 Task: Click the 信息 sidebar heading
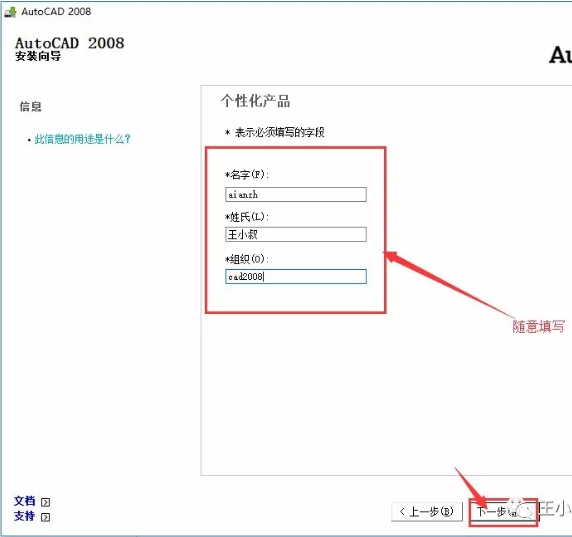(x=31, y=107)
